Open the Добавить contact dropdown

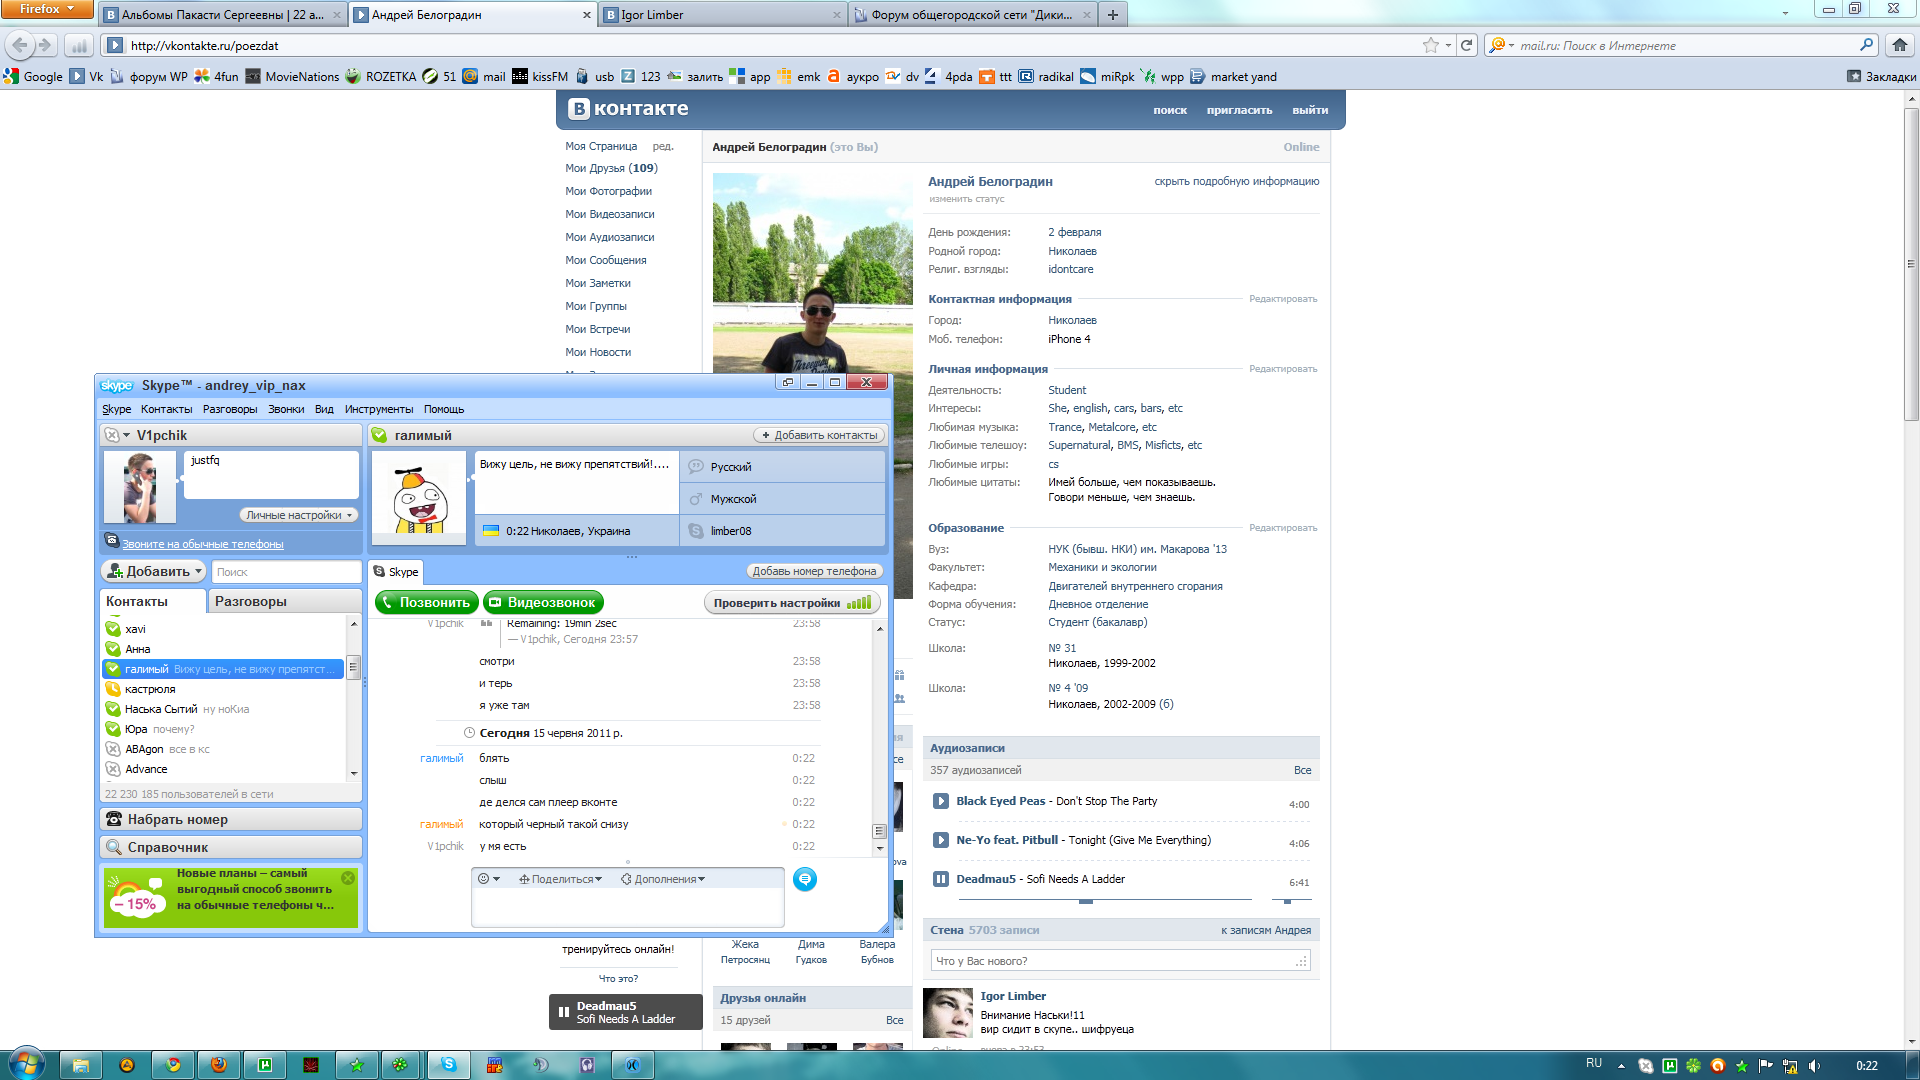coord(154,571)
